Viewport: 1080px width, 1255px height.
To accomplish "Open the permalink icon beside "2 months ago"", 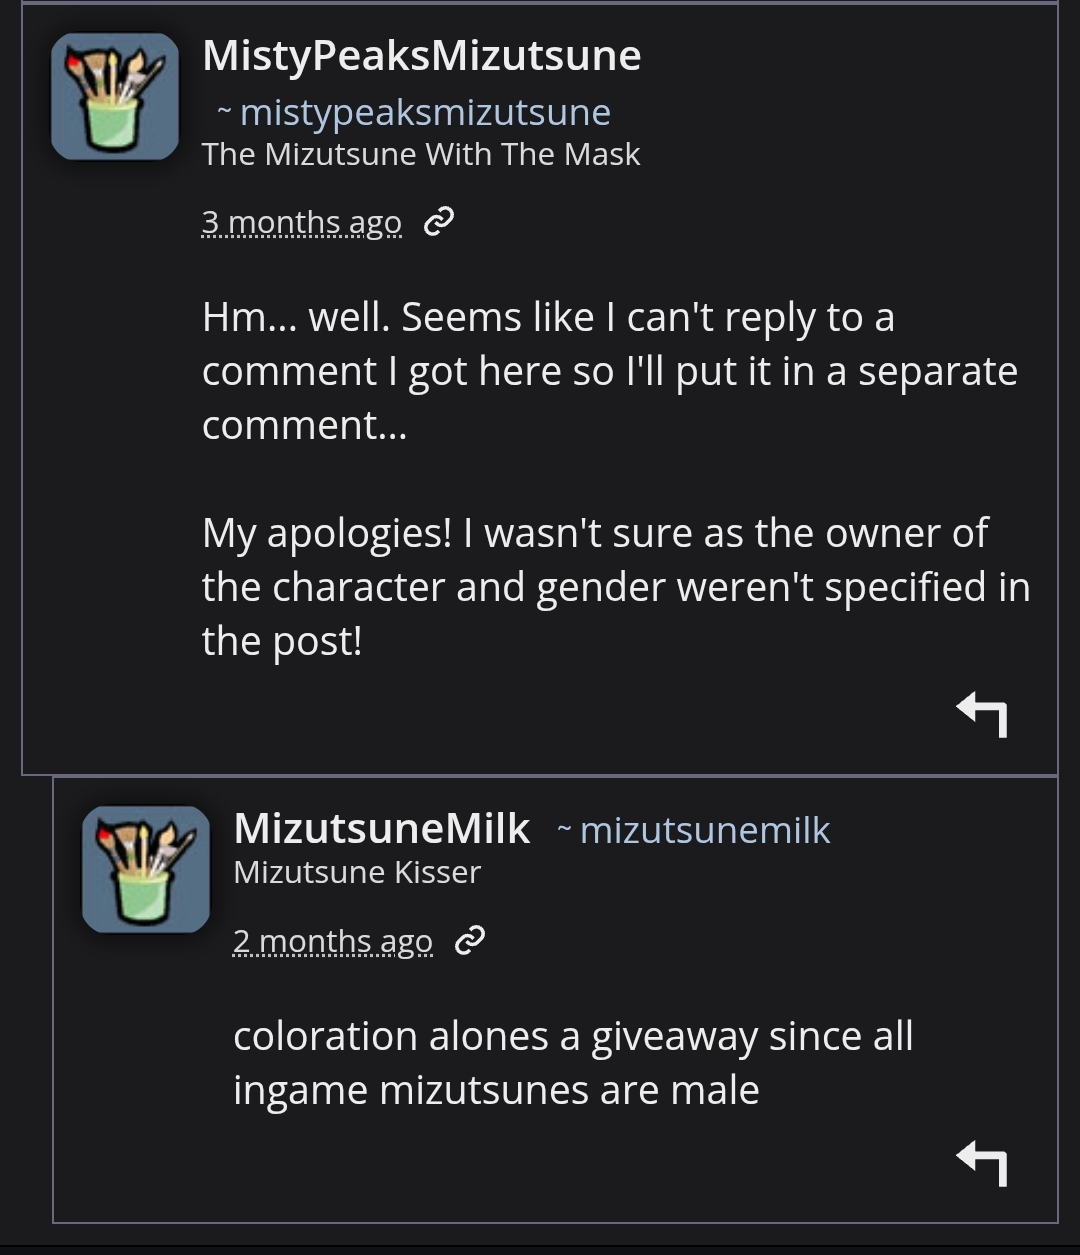I will point(469,941).
